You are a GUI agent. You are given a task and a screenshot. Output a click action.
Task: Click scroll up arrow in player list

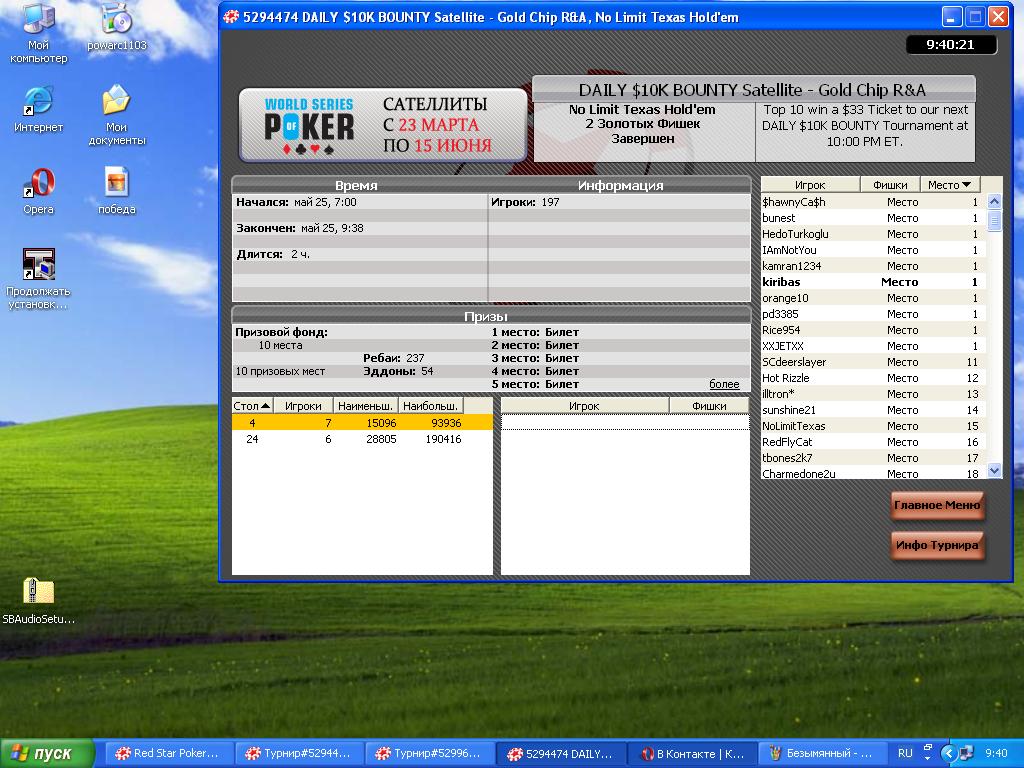pyautogui.click(x=994, y=202)
